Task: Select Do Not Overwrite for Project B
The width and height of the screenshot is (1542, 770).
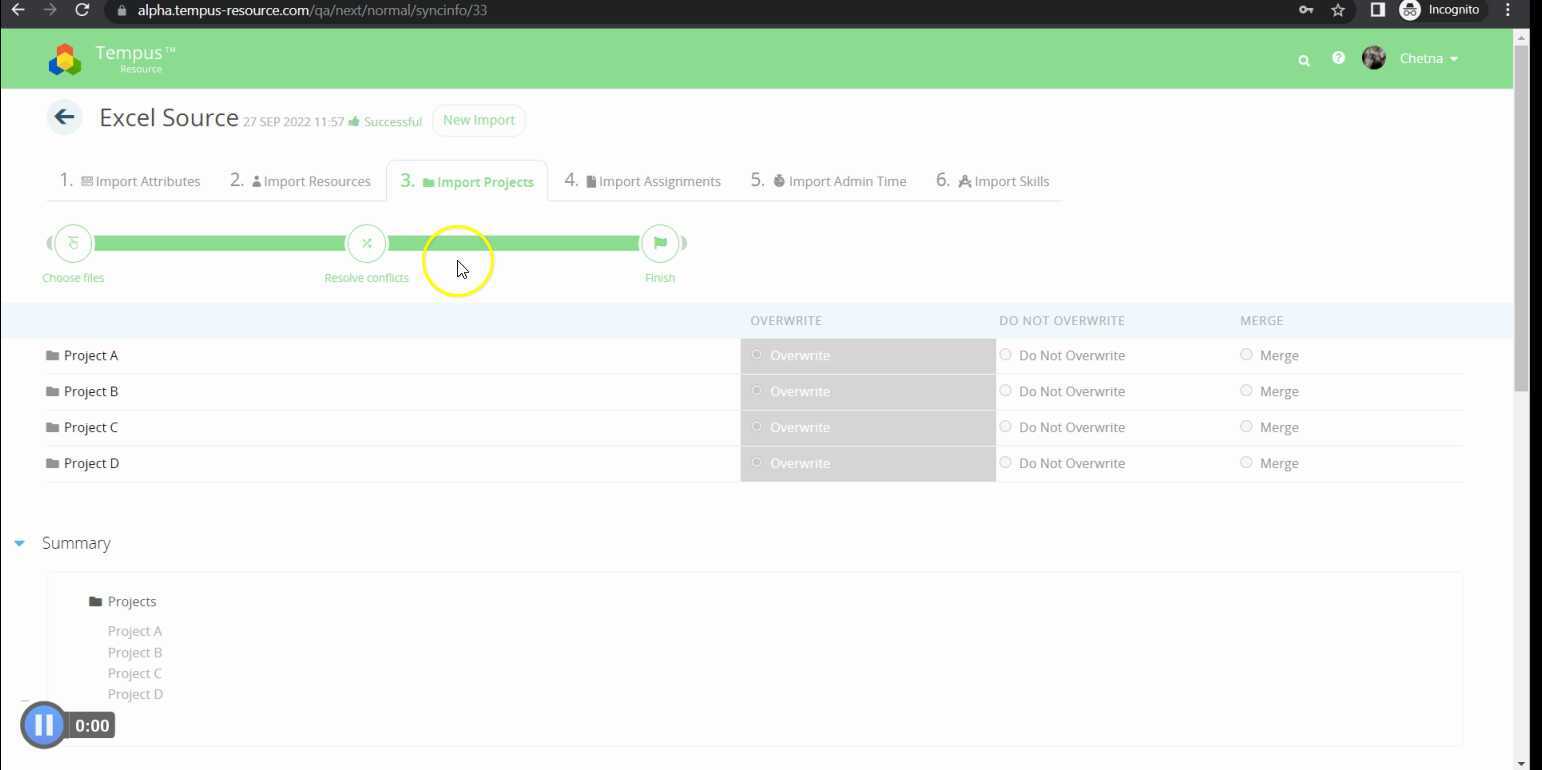Action: tap(1006, 391)
